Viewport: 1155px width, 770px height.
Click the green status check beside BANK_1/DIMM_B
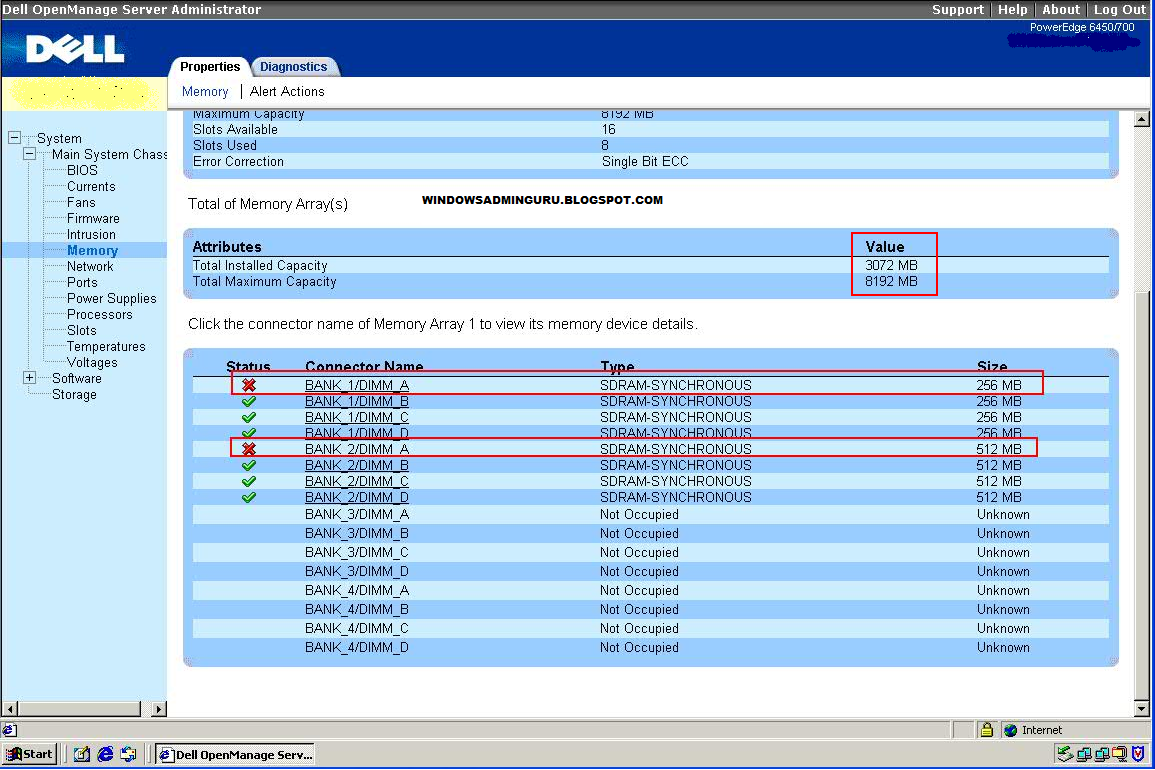(248, 400)
